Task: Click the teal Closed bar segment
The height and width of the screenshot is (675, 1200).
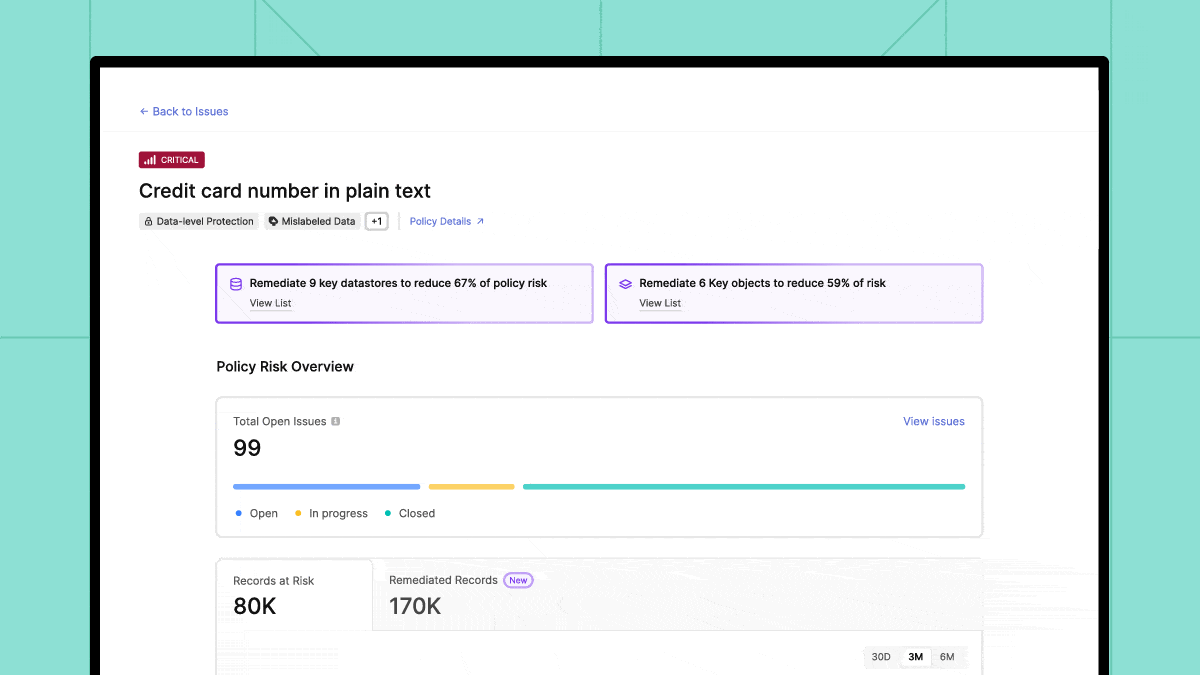Action: (x=744, y=487)
